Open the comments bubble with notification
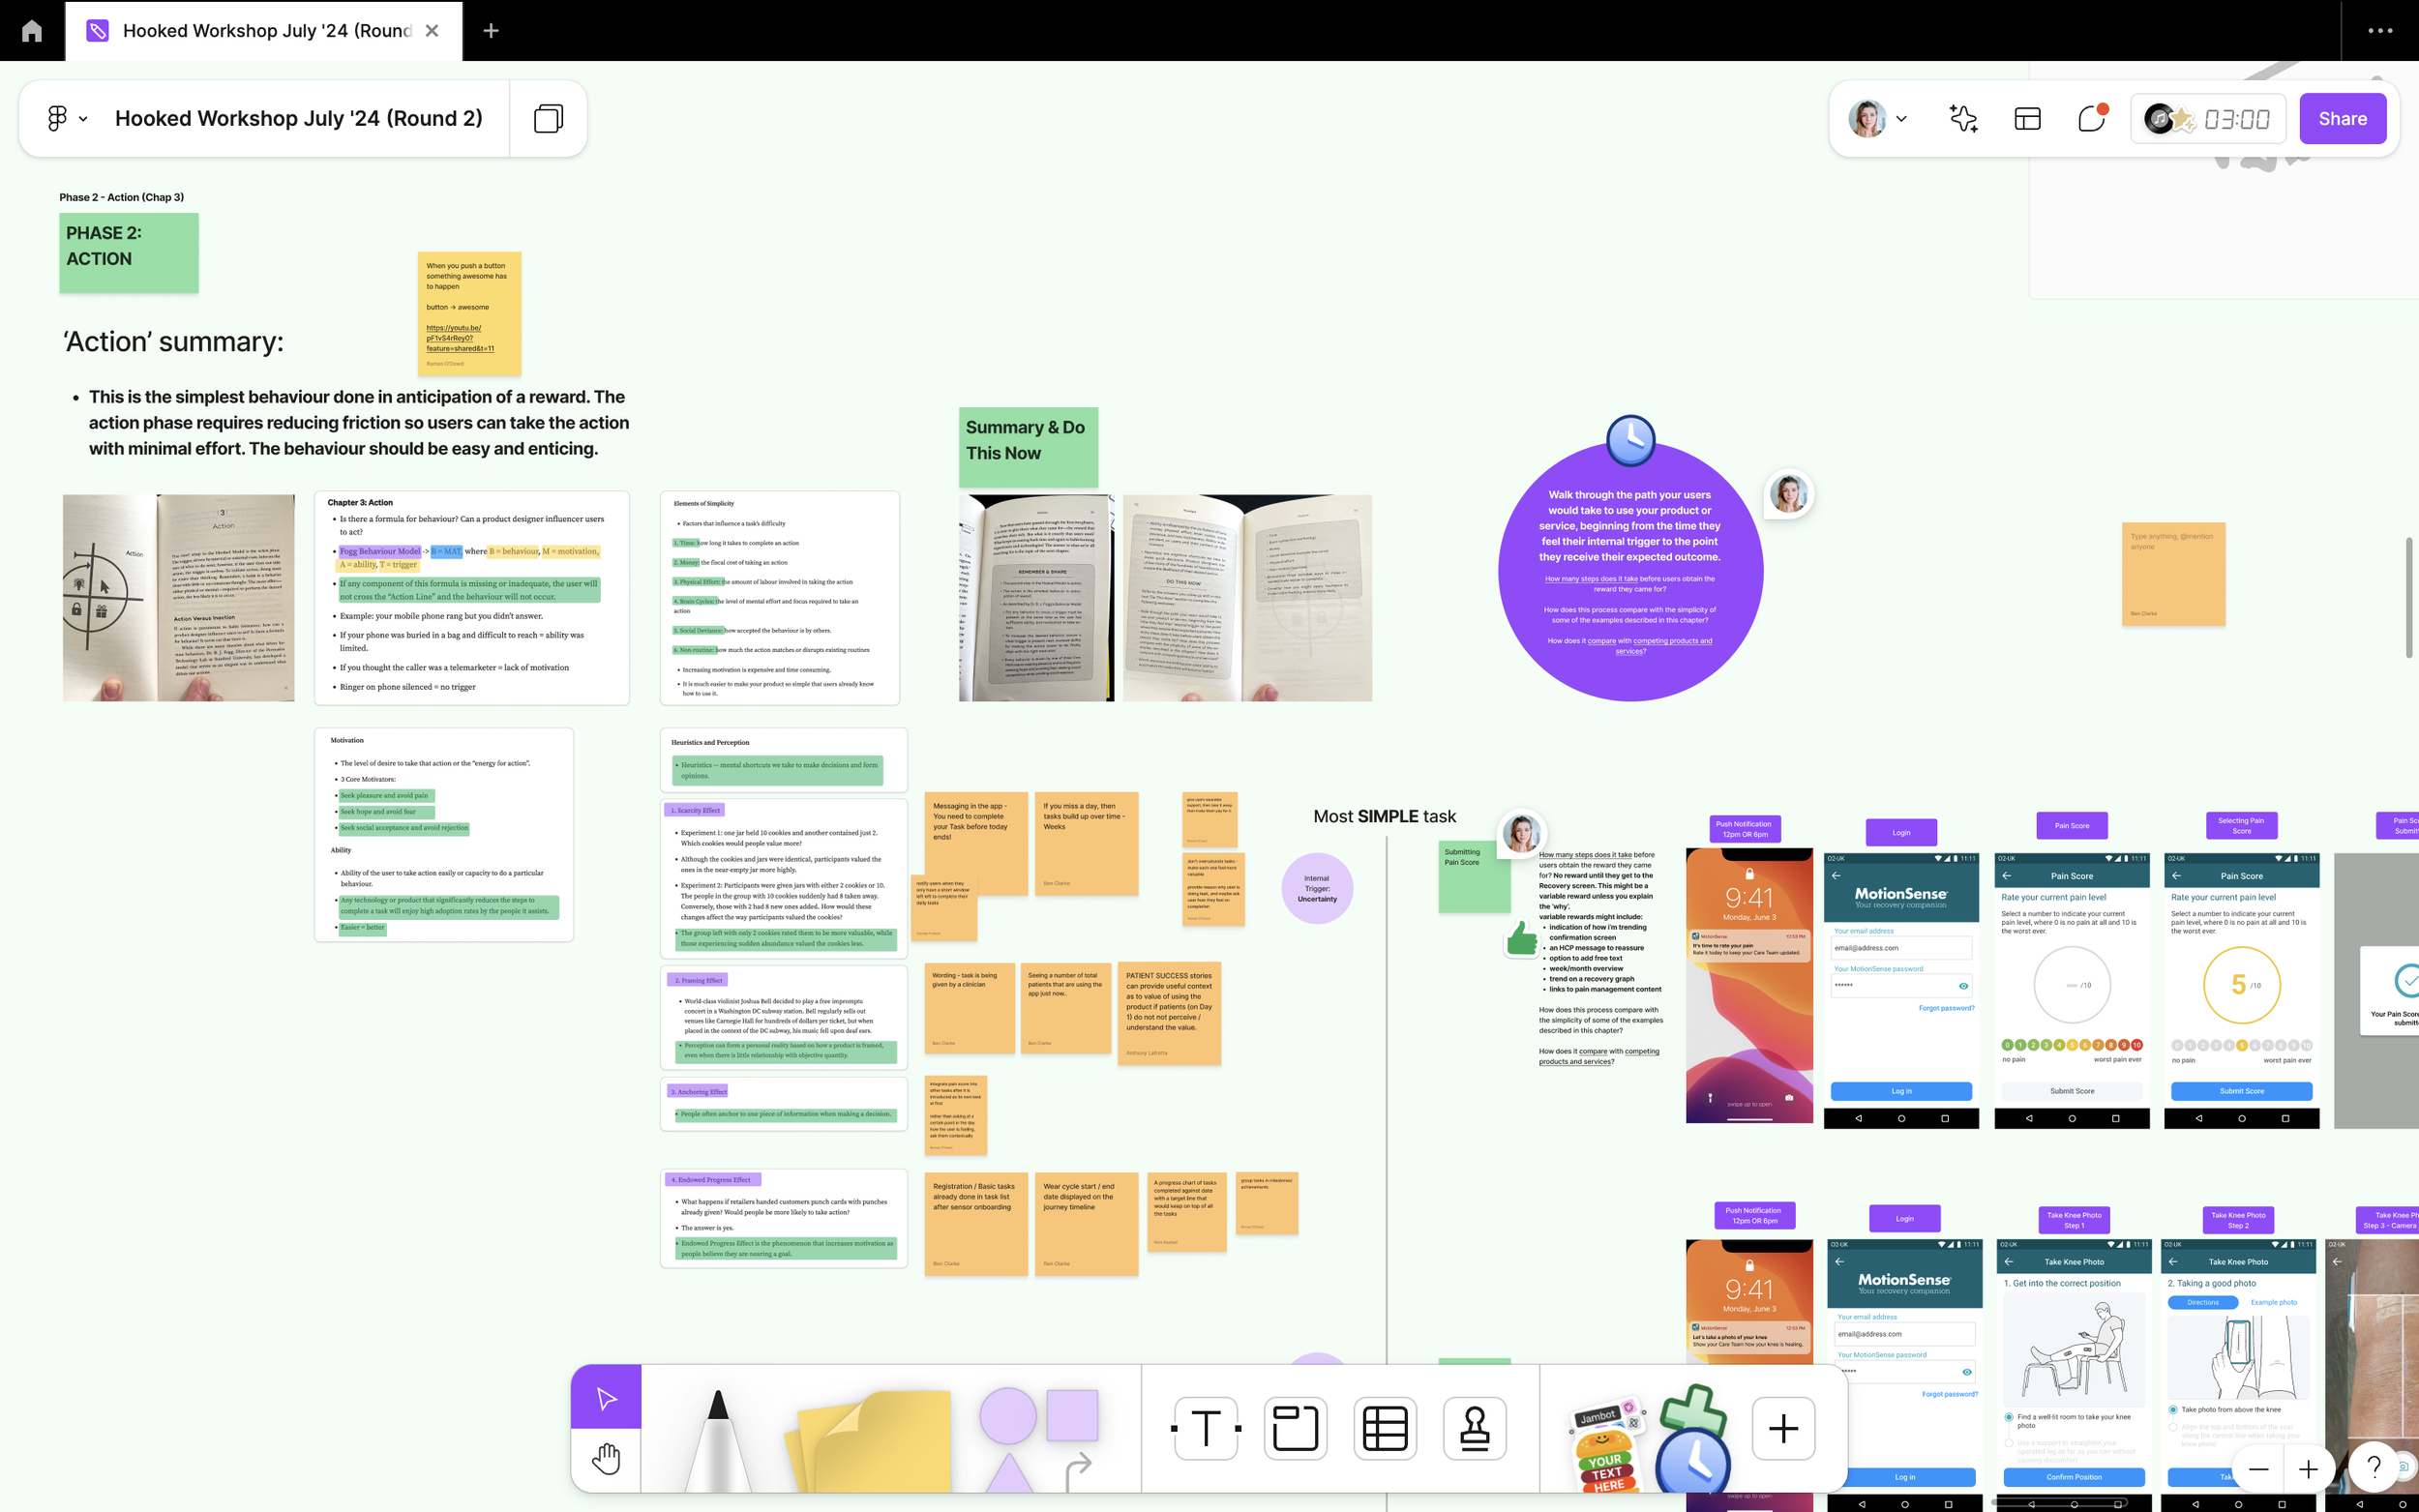Viewport: 2419px width, 1512px height. pos(2091,119)
